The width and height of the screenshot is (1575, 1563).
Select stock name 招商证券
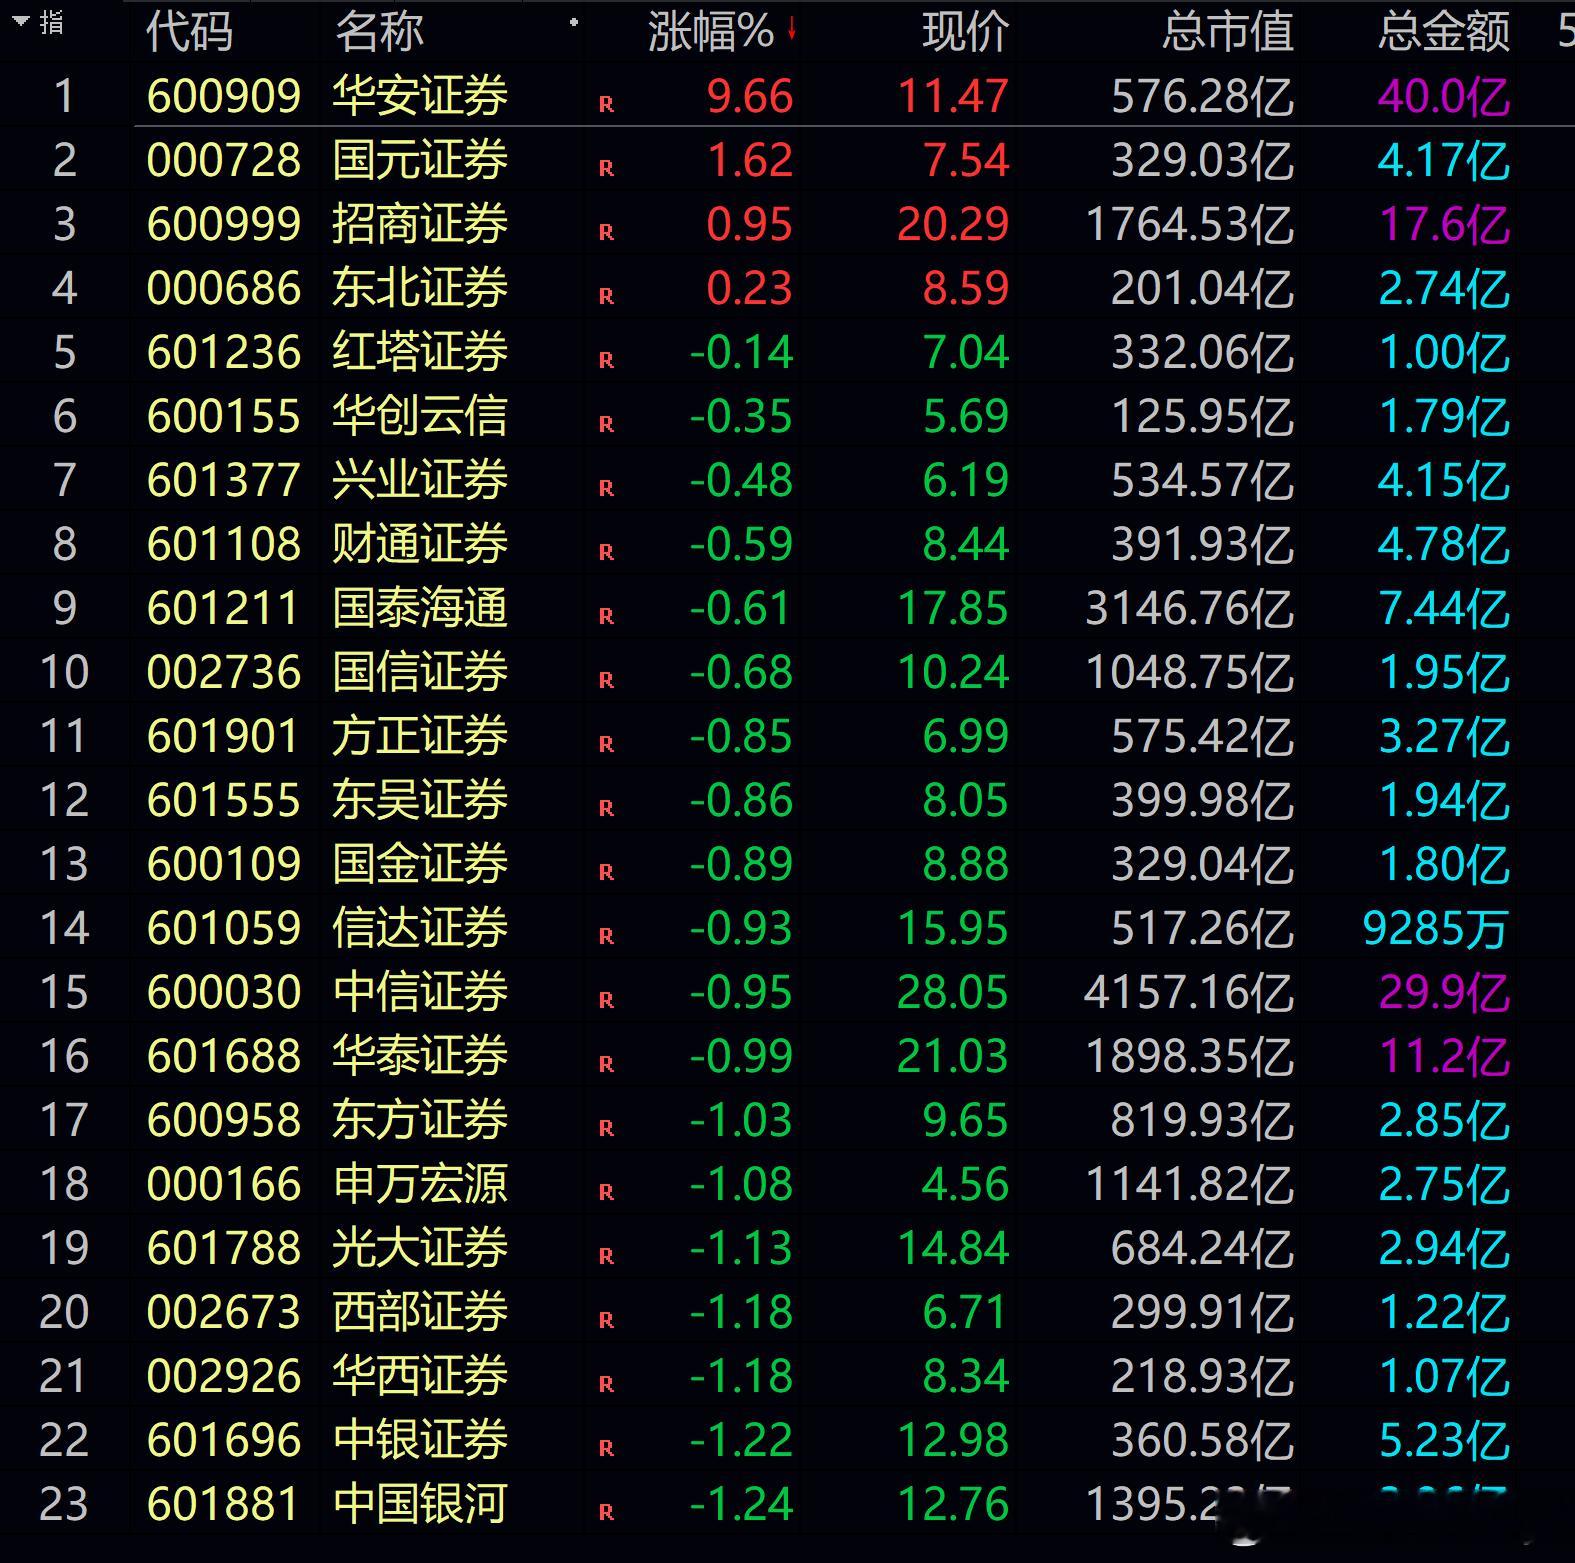[x=420, y=224]
